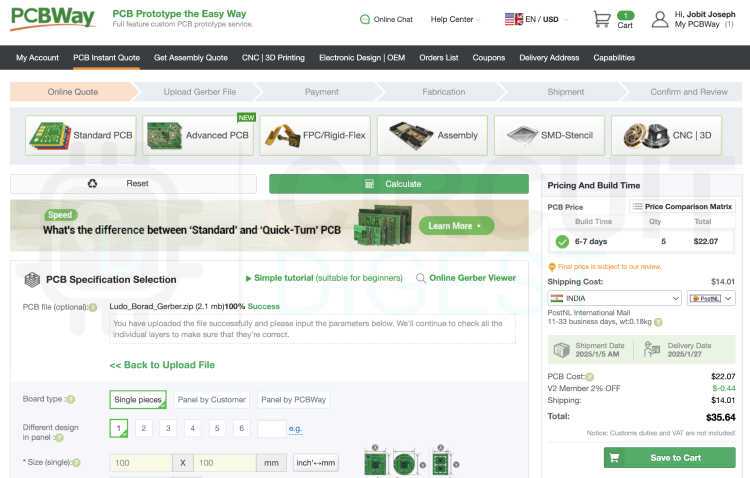Select Panel by Customer board type
750x478 pixels.
tap(211, 400)
